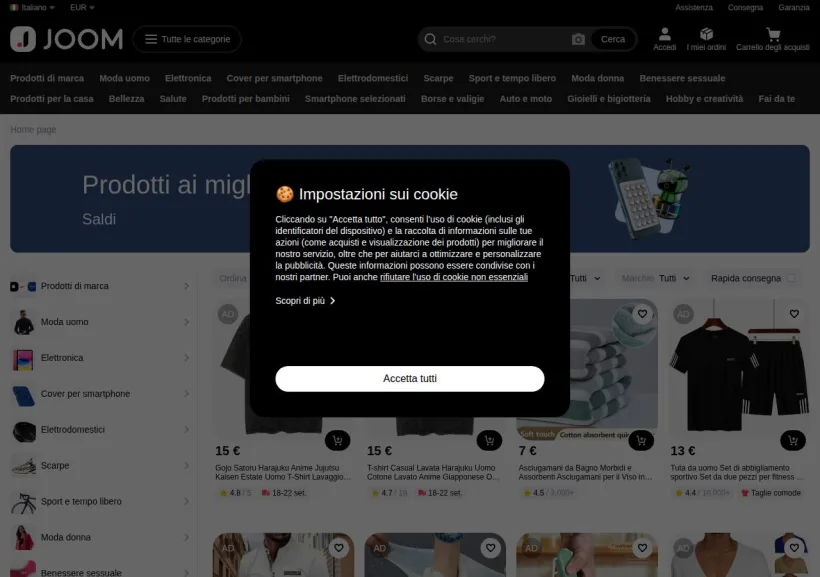Open Asciugamani da Bagno Morbidi title
The width and height of the screenshot is (820, 577).
tap(585, 472)
